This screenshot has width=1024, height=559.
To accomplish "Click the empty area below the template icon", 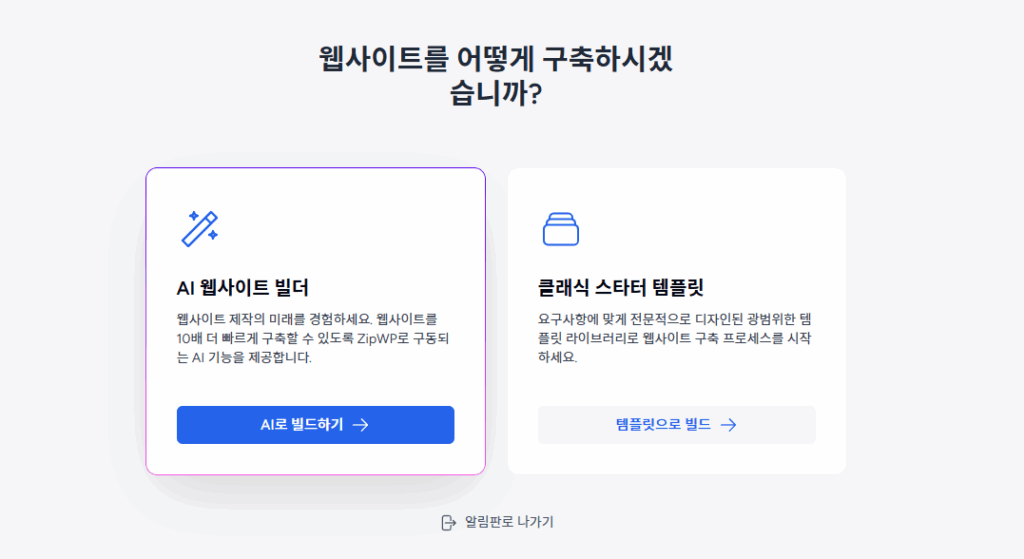I will (x=677, y=261).
